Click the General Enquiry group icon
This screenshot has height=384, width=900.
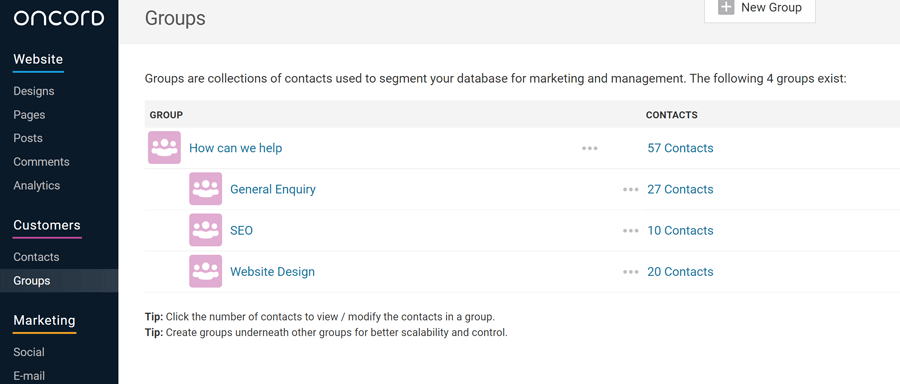pos(205,189)
